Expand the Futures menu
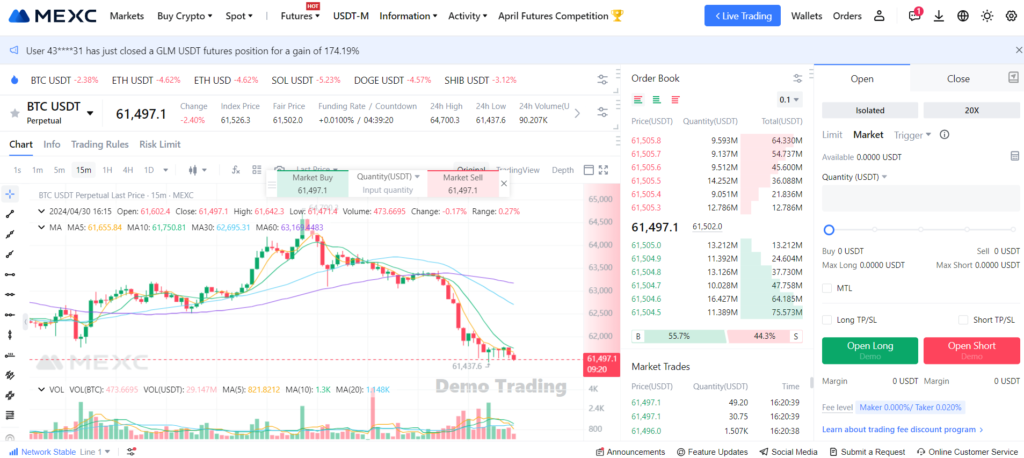 (300, 16)
